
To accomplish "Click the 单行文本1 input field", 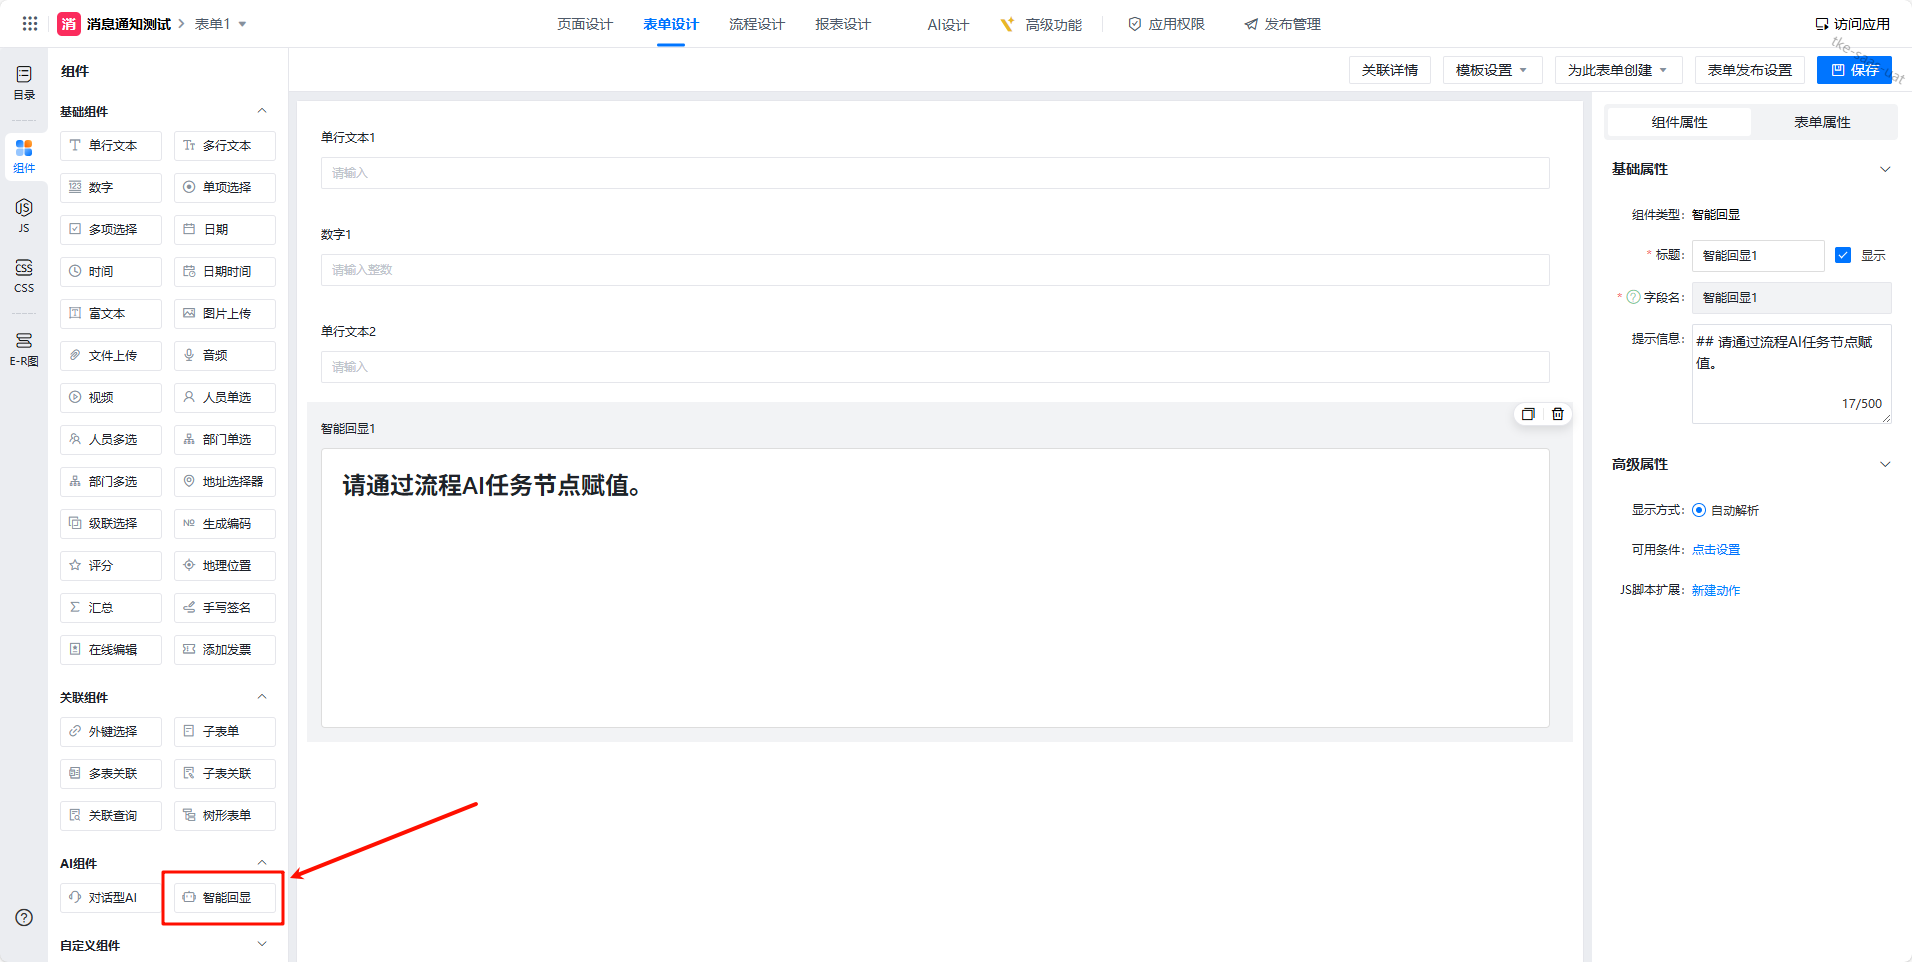I will [934, 173].
